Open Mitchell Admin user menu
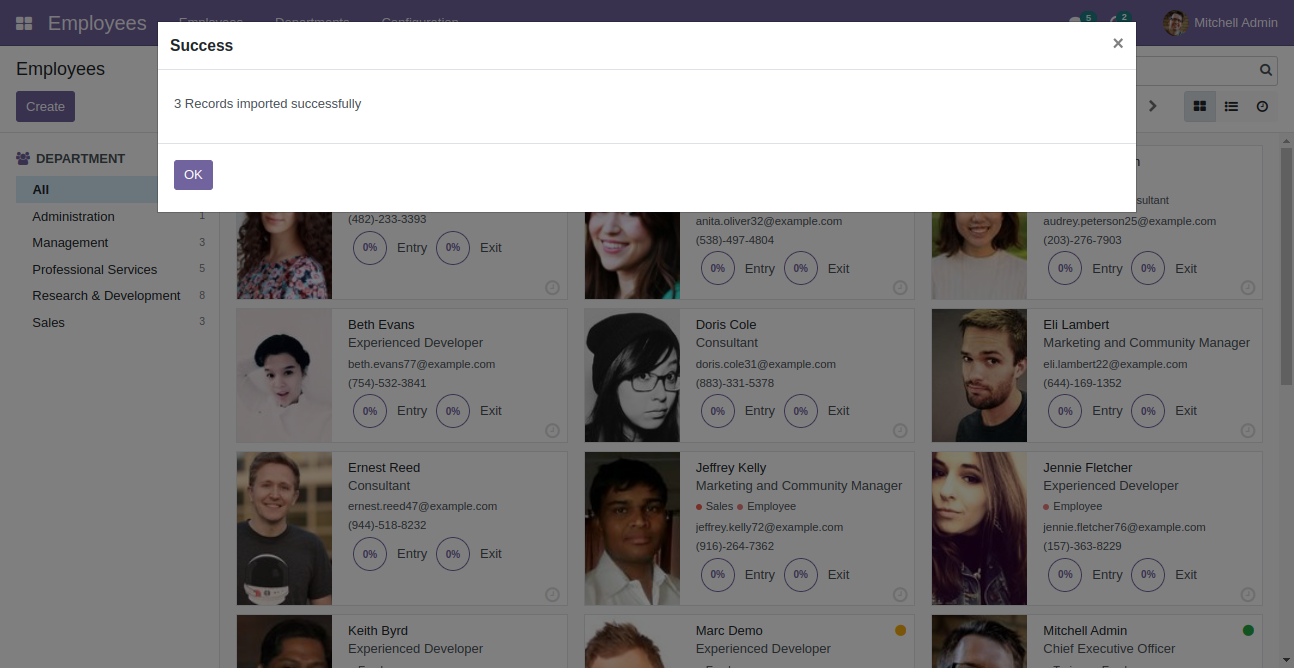Image resolution: width=1294 pixels, height=668 pixels. coord(1221,22)
